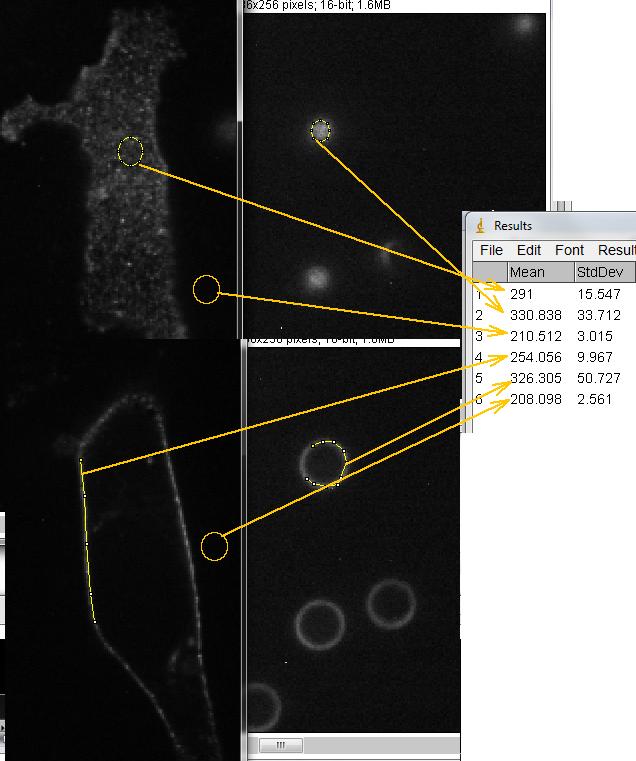Click the empty background circle ROI beside the top-left cell
The image size is (636, 761).
[206, 289]
